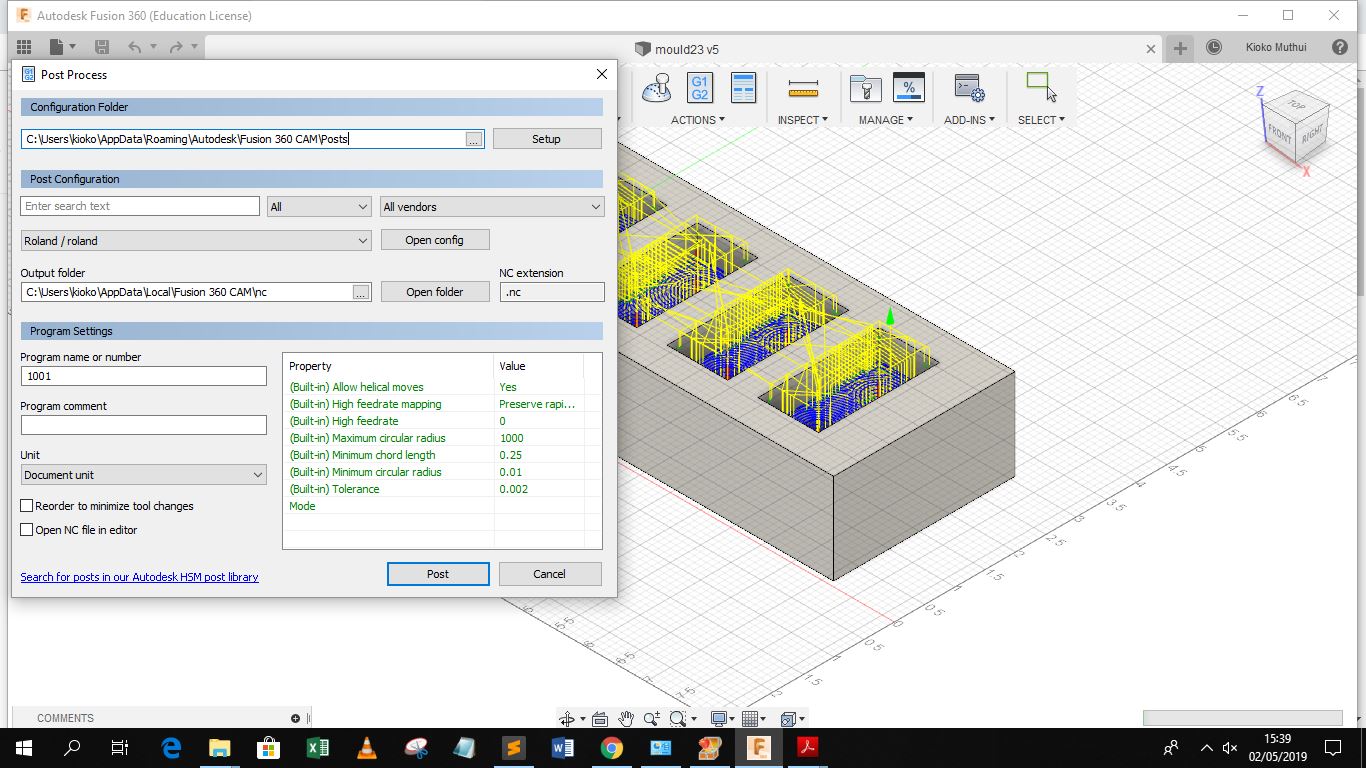Click the Measure ruler icon under Inspect

pyautogui.click(x=803, y=89)
